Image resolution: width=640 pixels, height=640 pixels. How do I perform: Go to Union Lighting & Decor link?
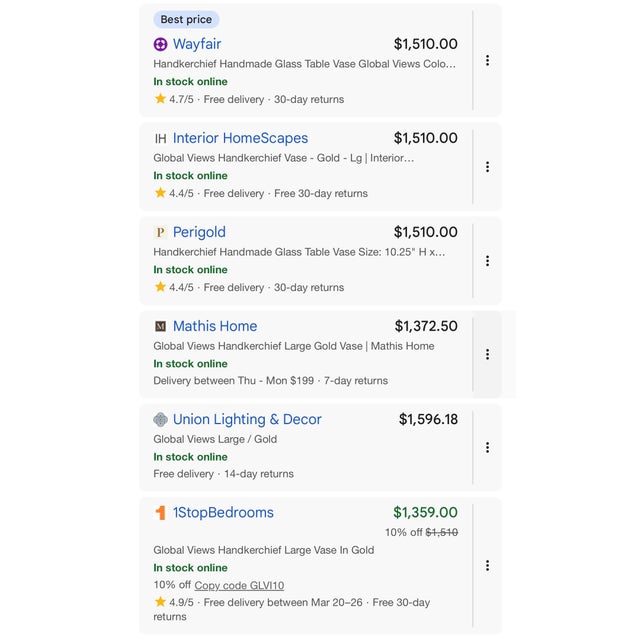(x=247, y=420)
